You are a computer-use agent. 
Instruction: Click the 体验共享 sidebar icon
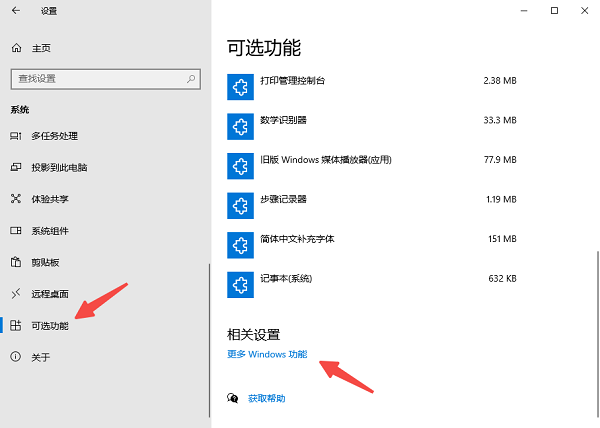point(15,199)
